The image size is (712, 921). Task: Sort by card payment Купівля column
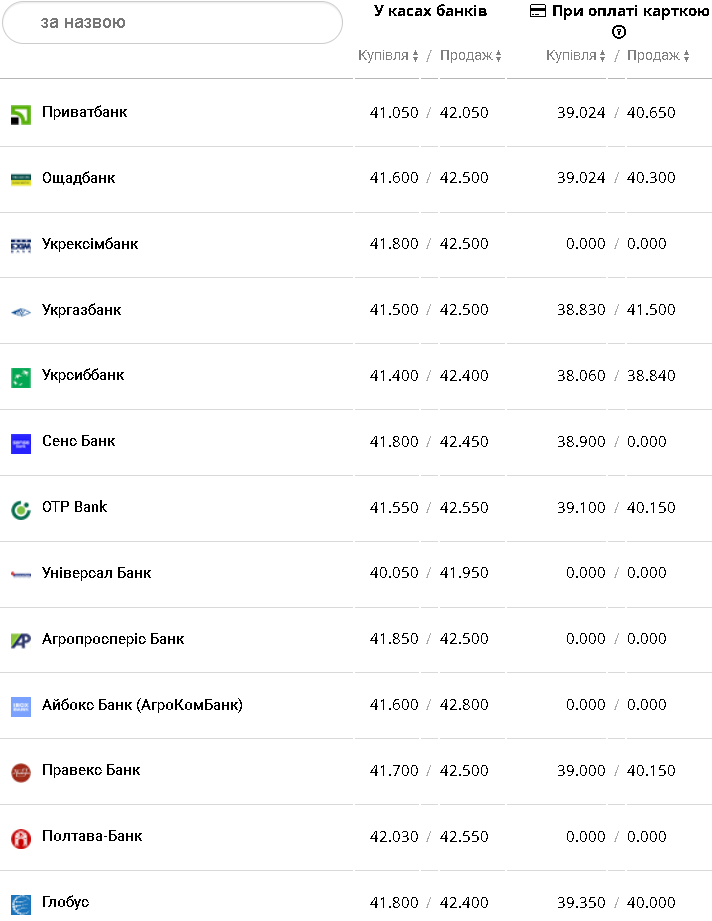click(x=576, y=56)
